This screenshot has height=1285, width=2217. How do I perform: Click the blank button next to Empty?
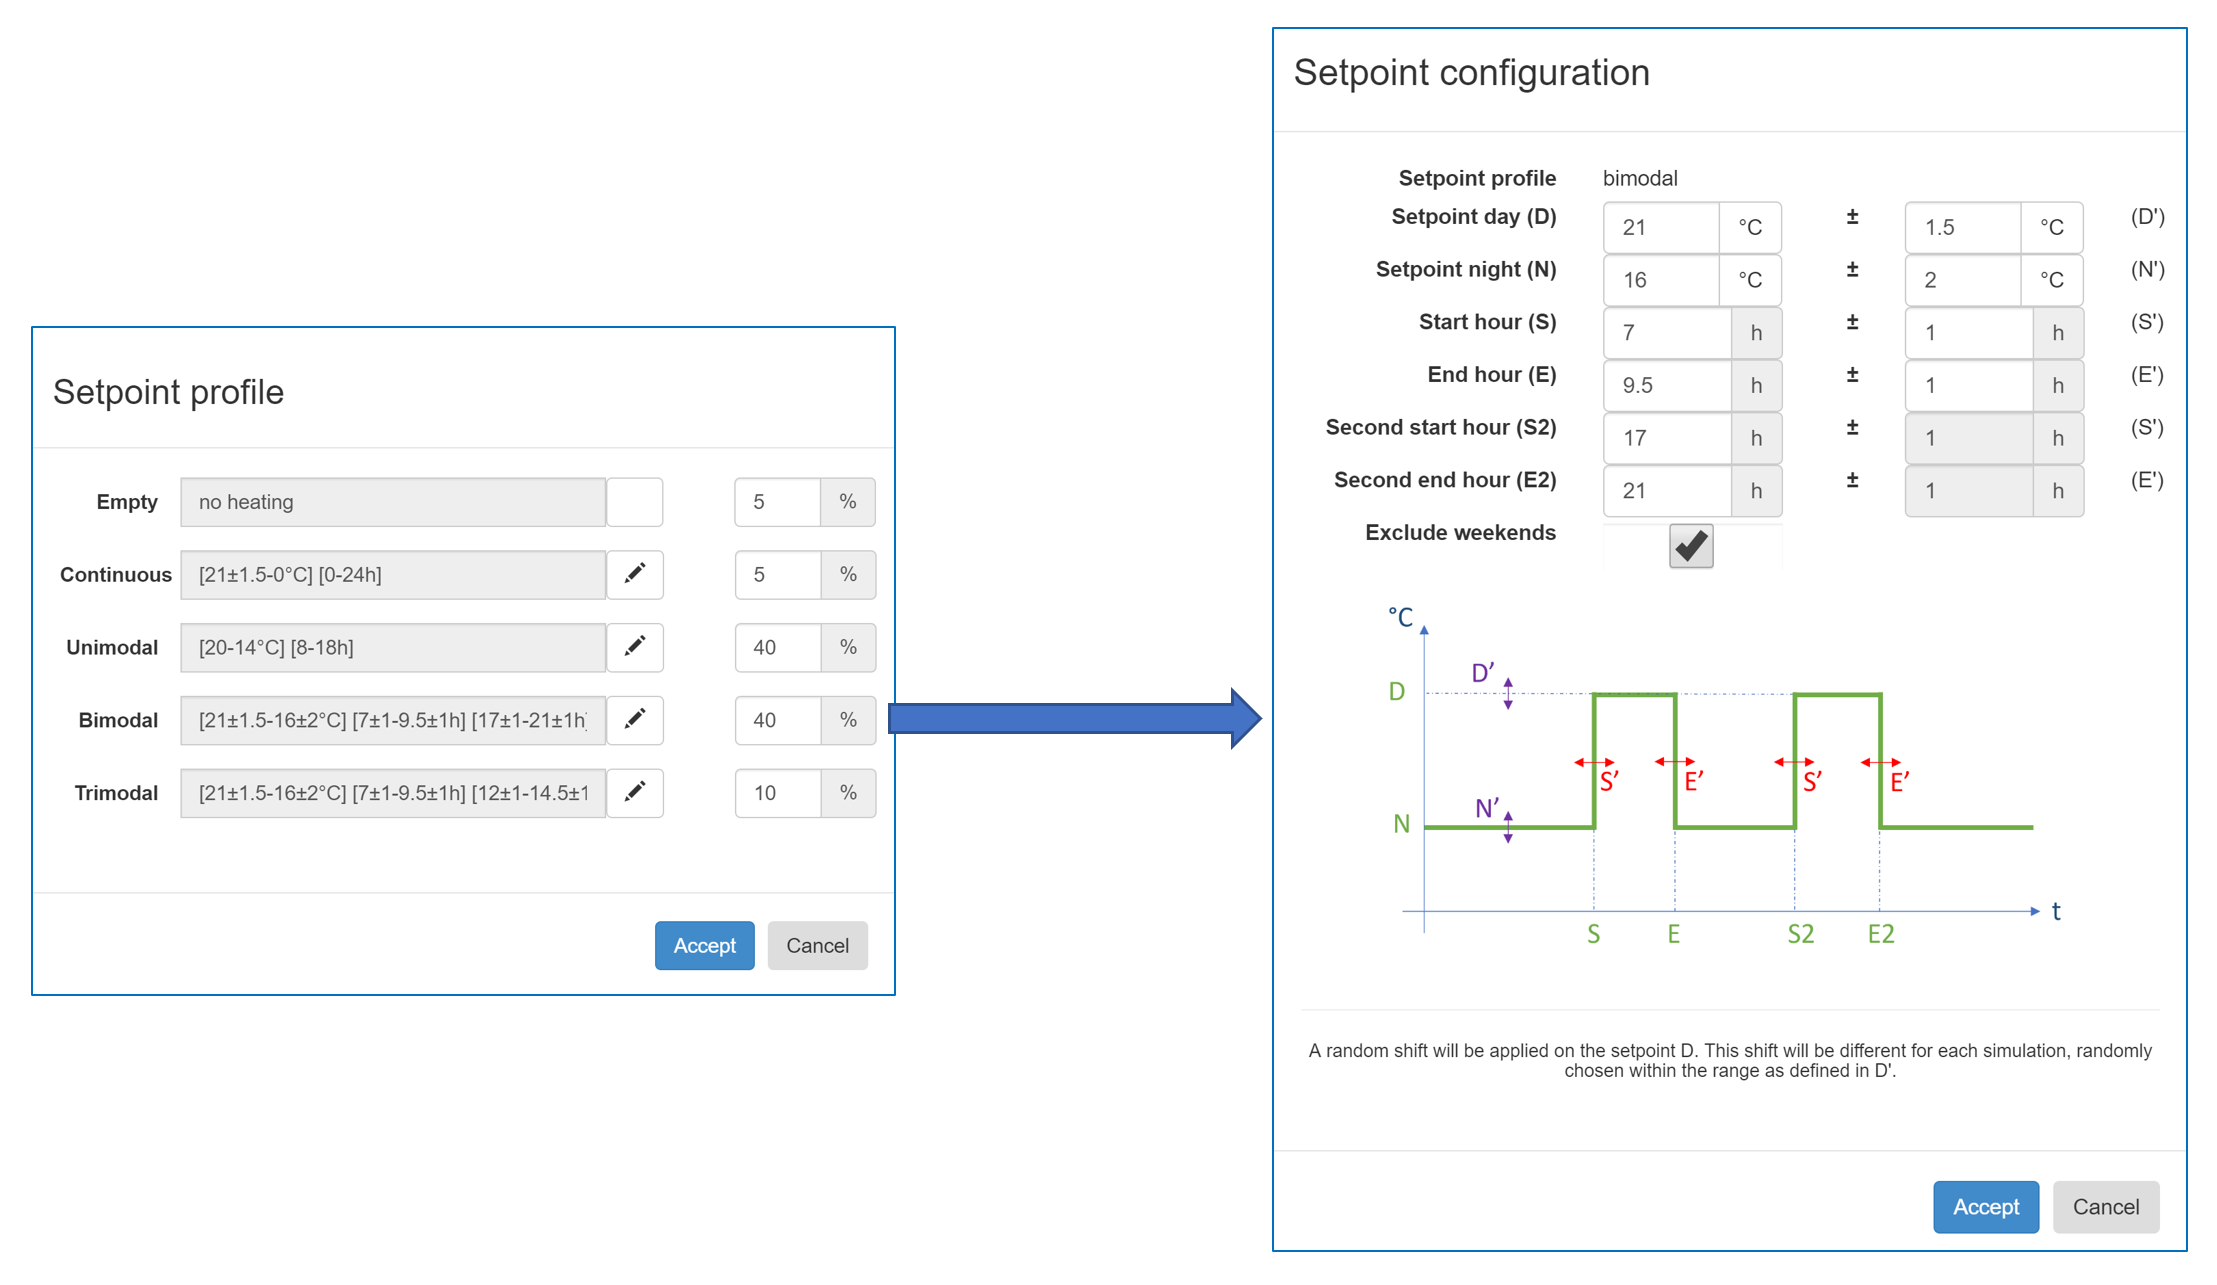coord(634,502)
